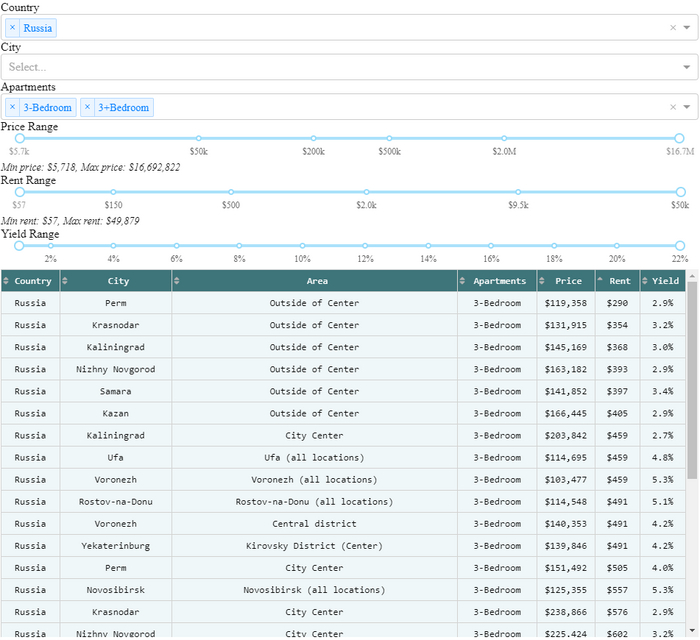Remove the 3-Bedroom tag from Apartments
Screen dimensions: 700x640
pos(13,108)
